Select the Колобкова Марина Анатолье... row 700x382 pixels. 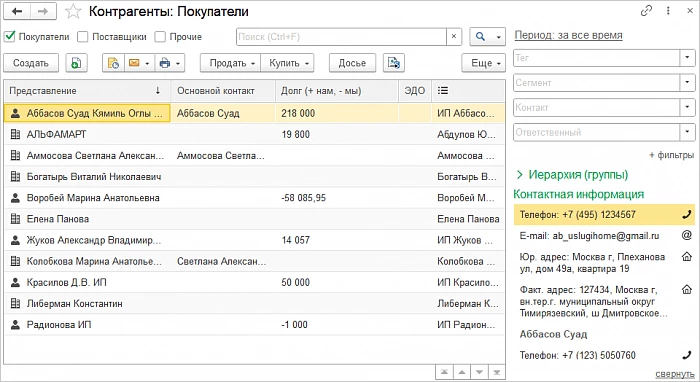(x=254, y=262)
